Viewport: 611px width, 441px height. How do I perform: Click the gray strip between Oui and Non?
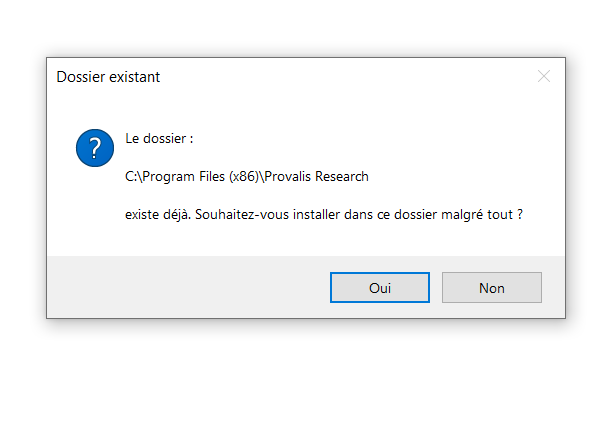[x=436, y=288]
